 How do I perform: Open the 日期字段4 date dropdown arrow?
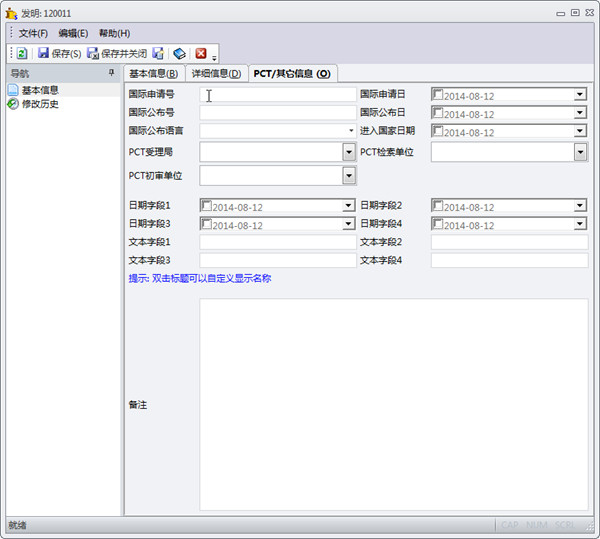point(580,224)
